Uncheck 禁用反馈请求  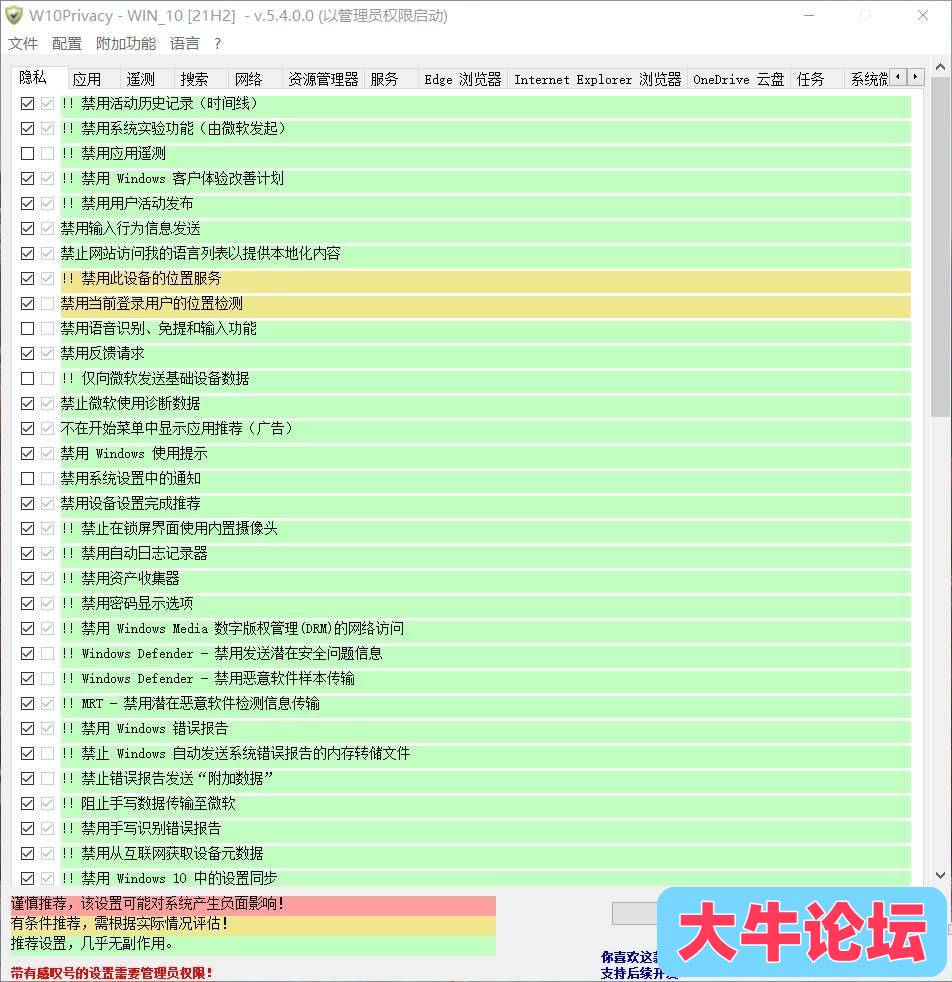pyautogui.click(x=28, y=354)
